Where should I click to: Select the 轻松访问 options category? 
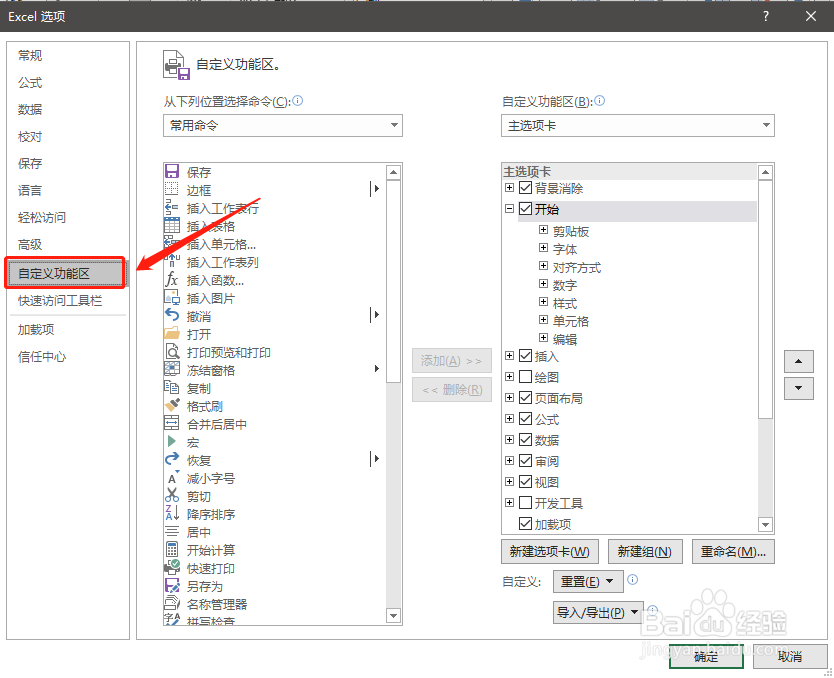42,217
